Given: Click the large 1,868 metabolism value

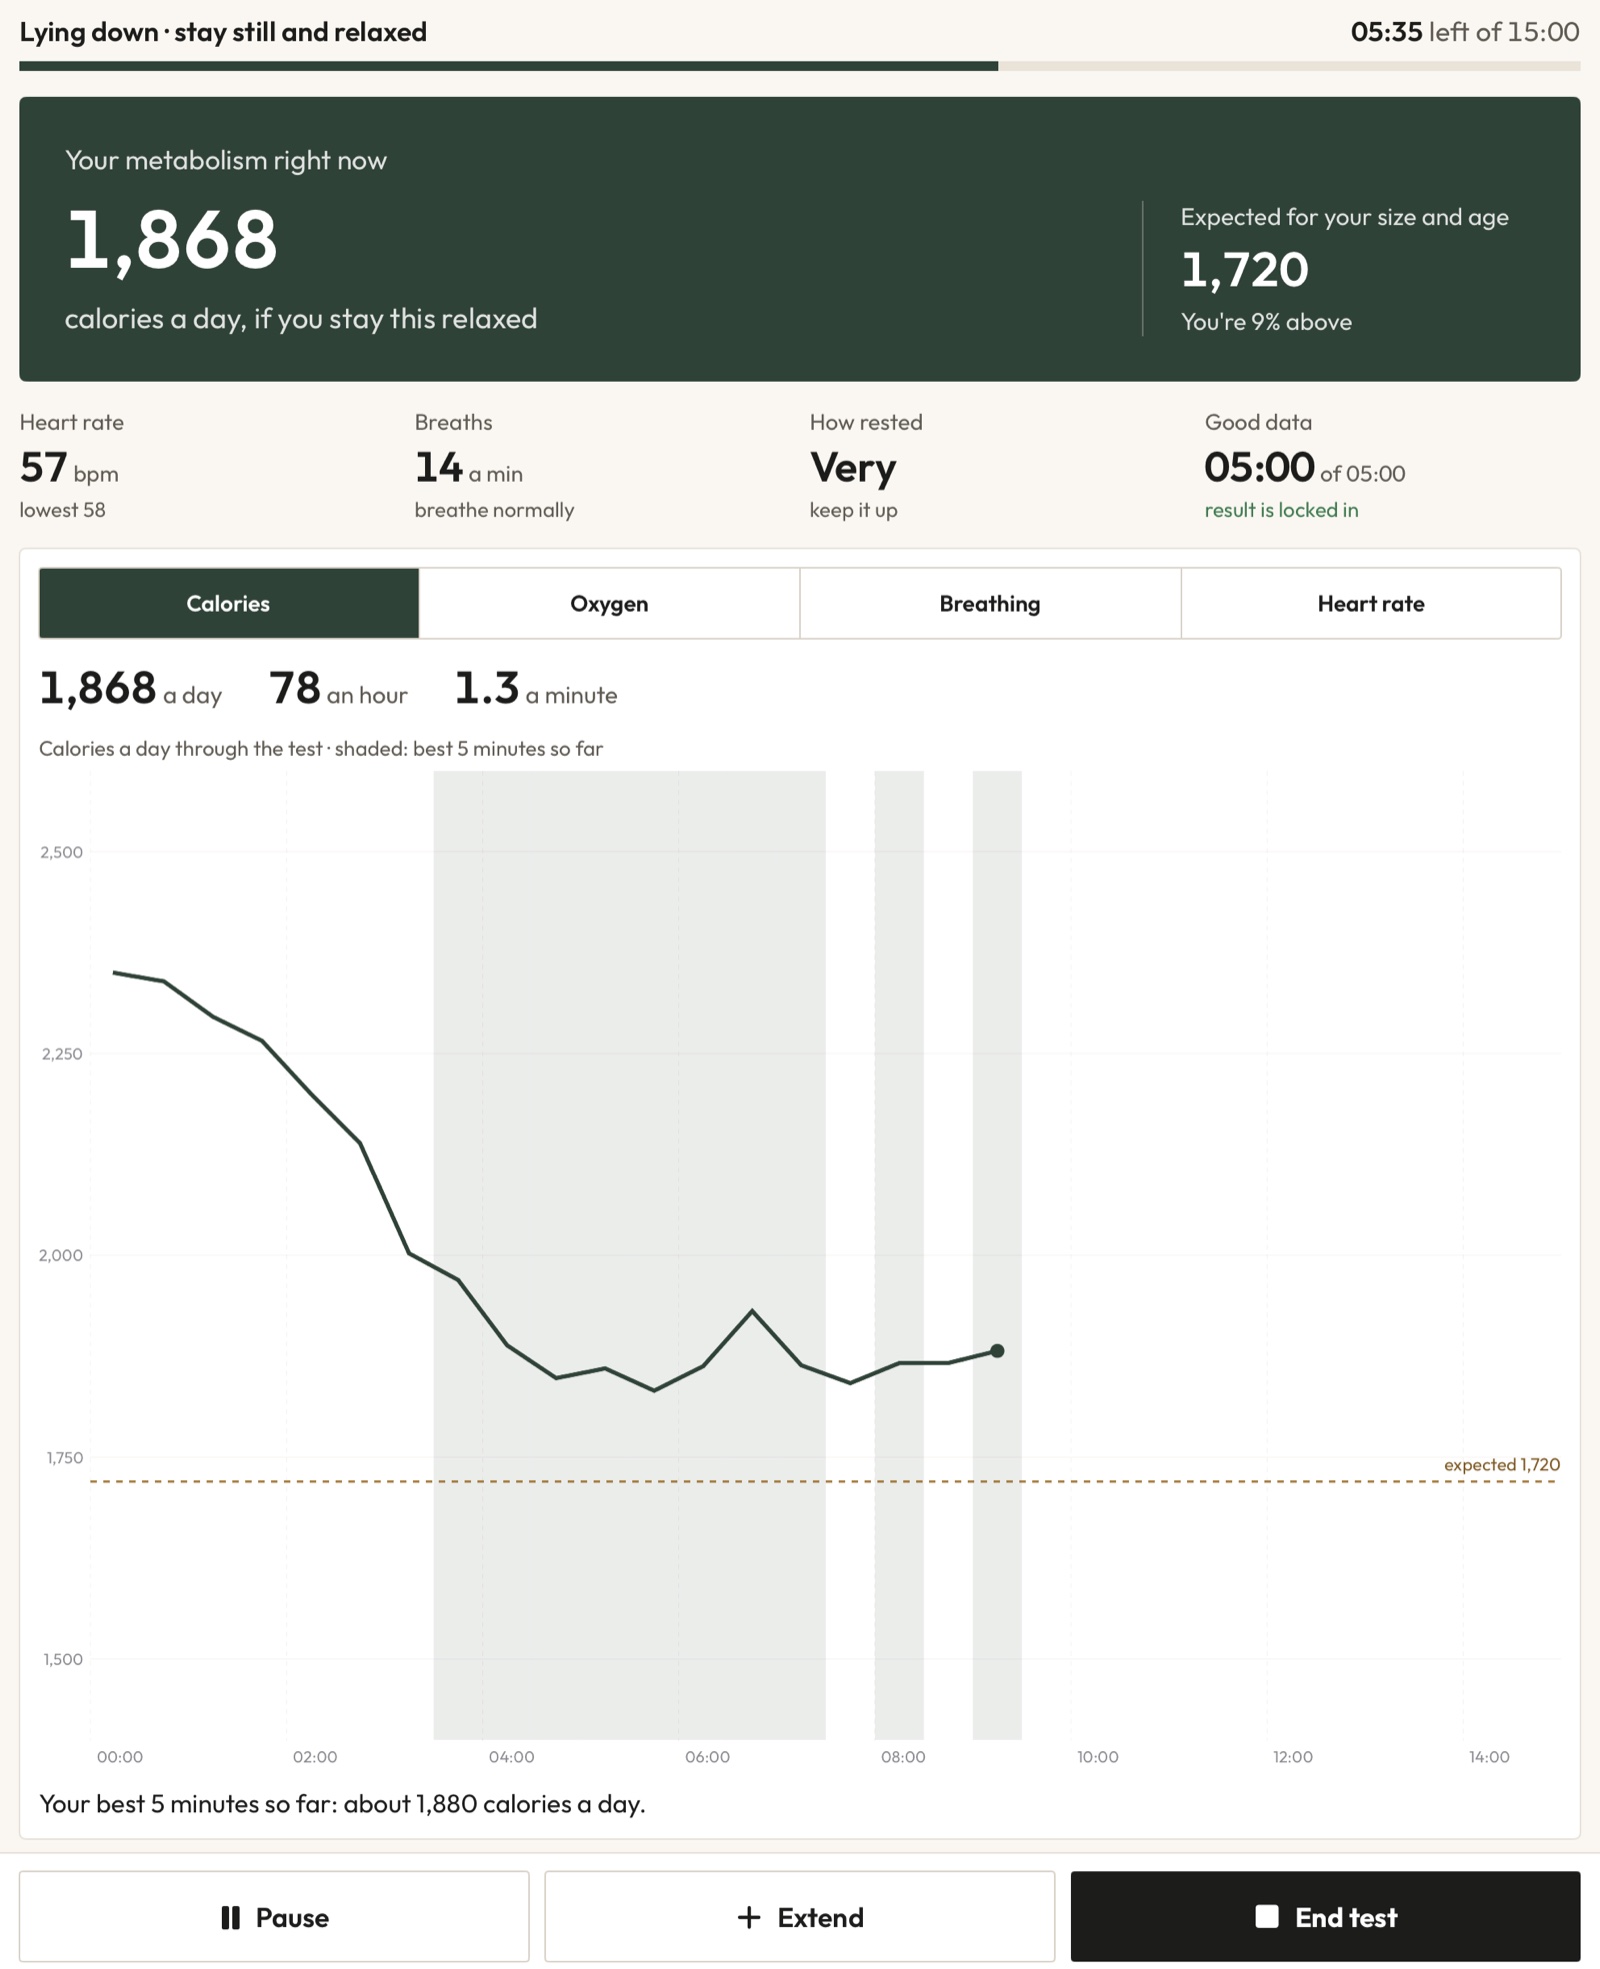Looking at the screenshot, I should (171, 241).
